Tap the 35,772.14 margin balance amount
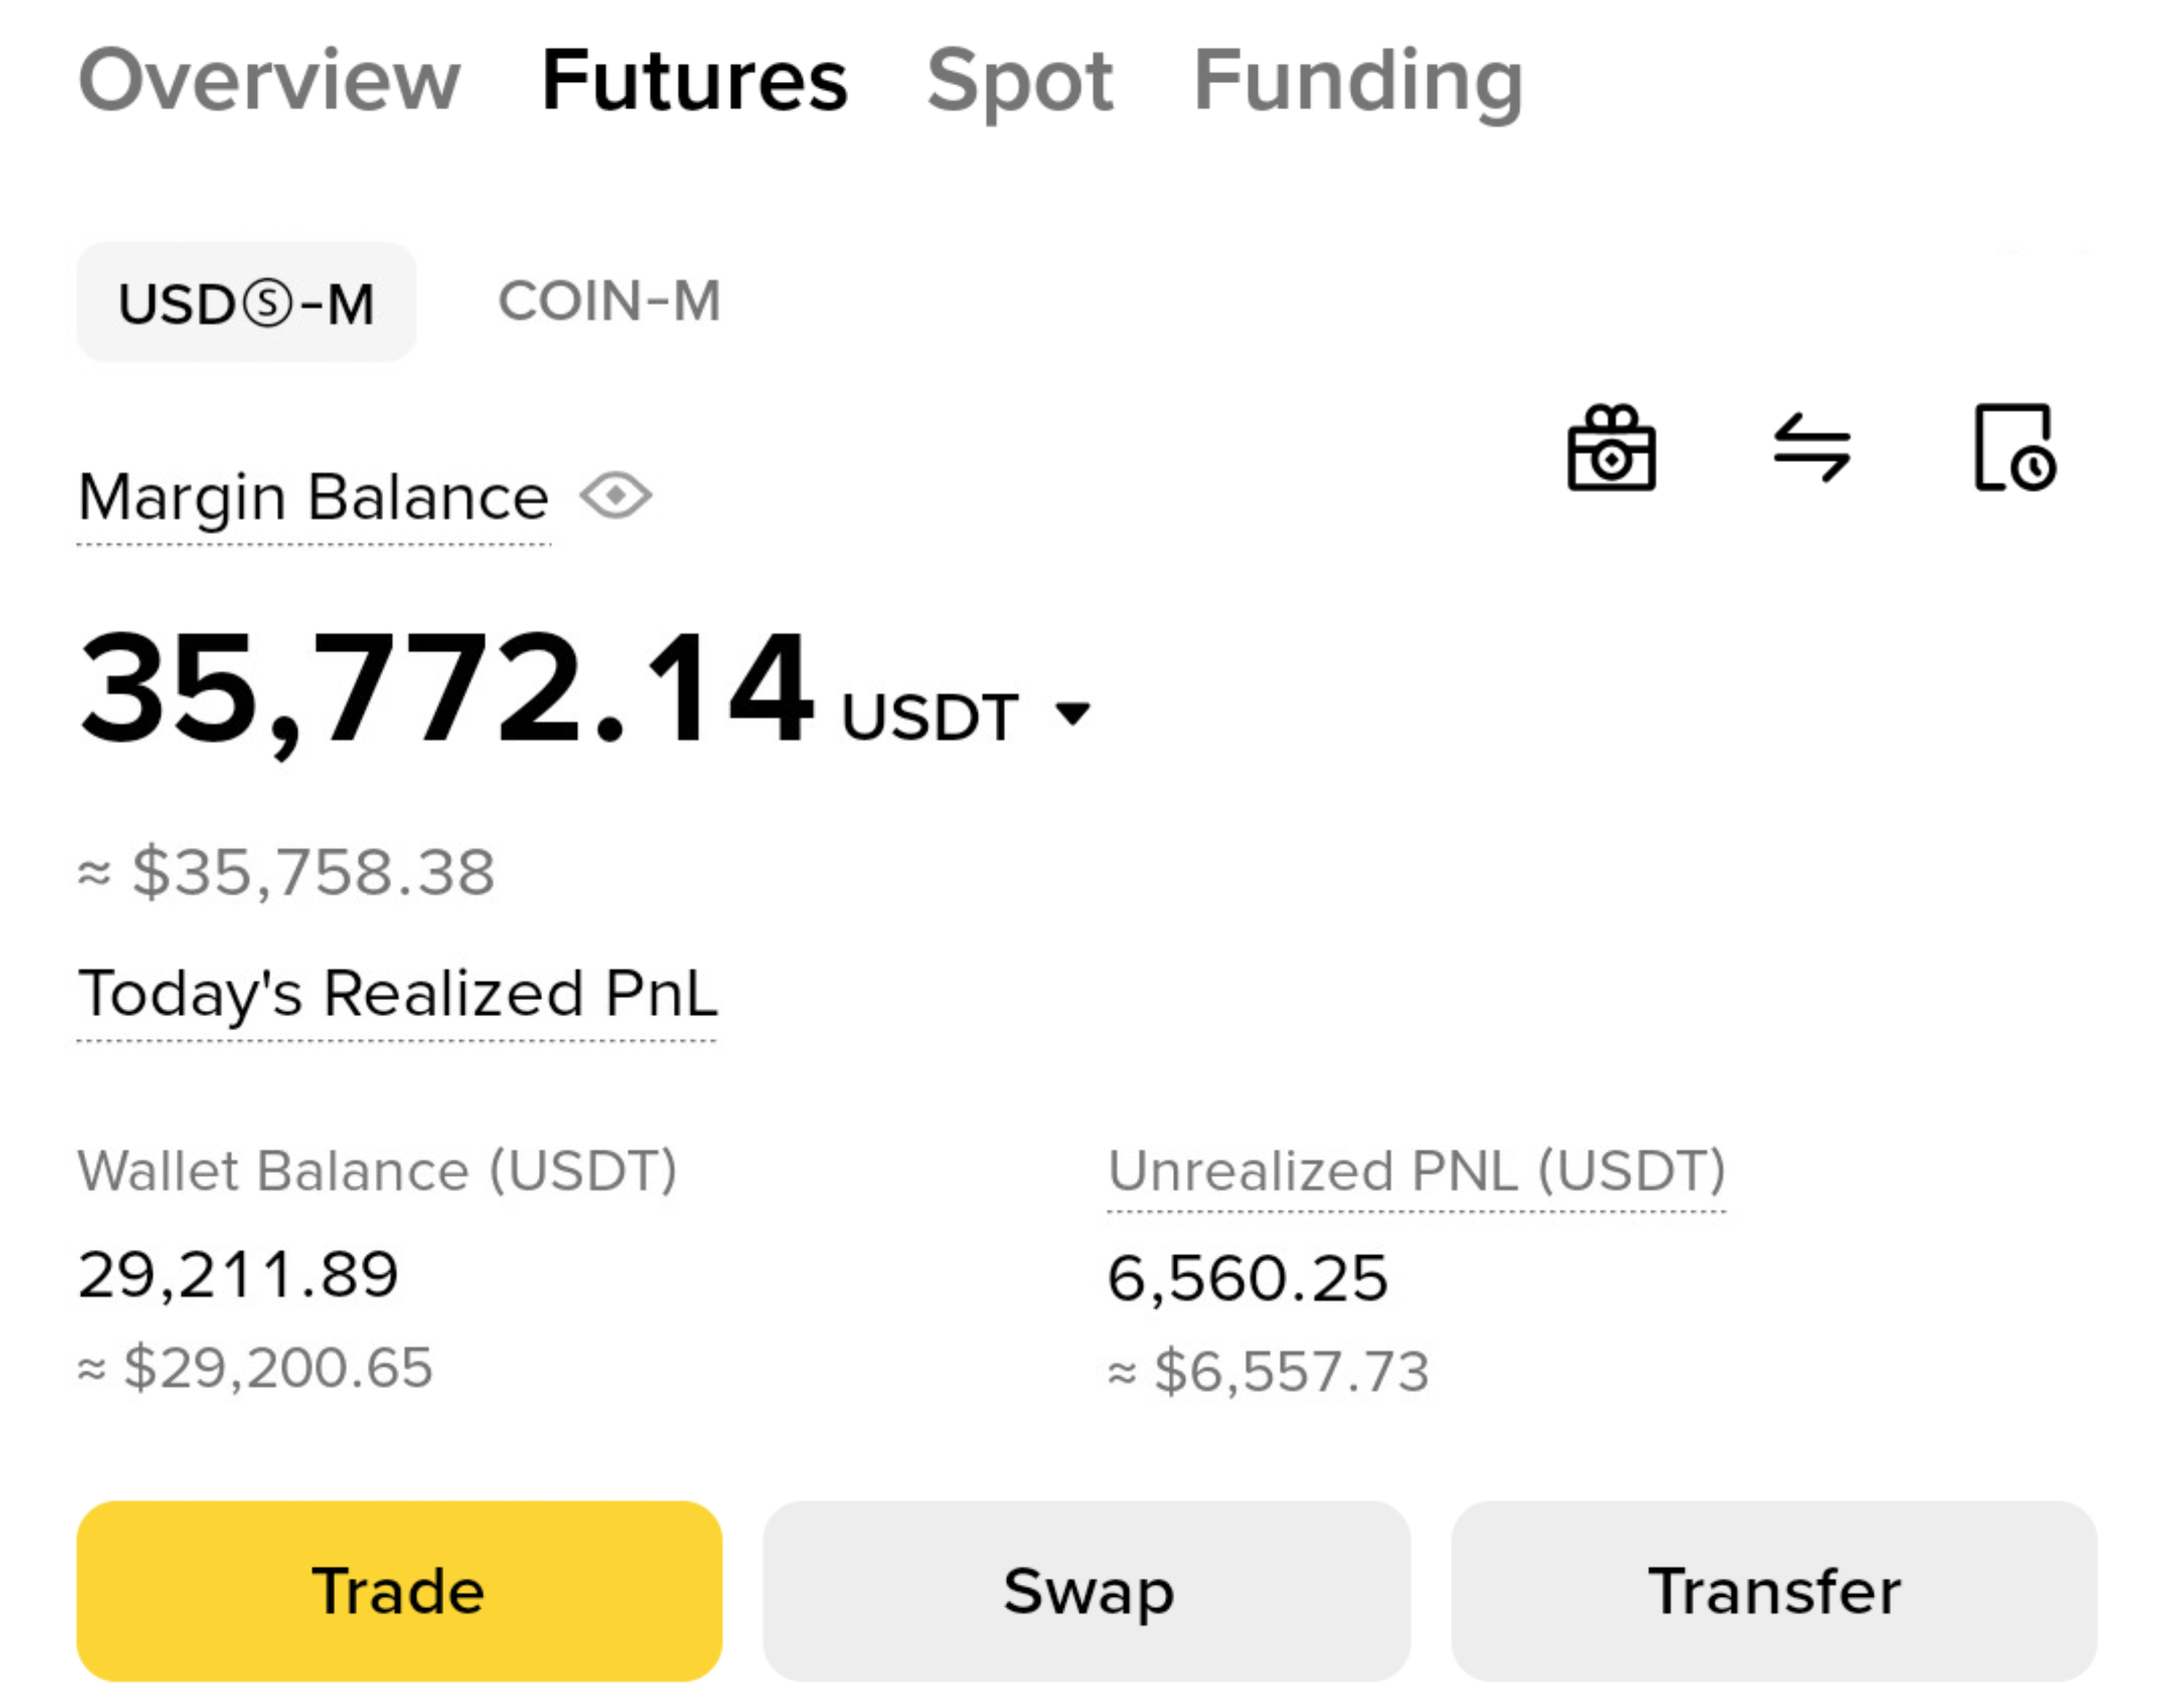Viewport: 2174px width, 1708px height. point(446,690)
